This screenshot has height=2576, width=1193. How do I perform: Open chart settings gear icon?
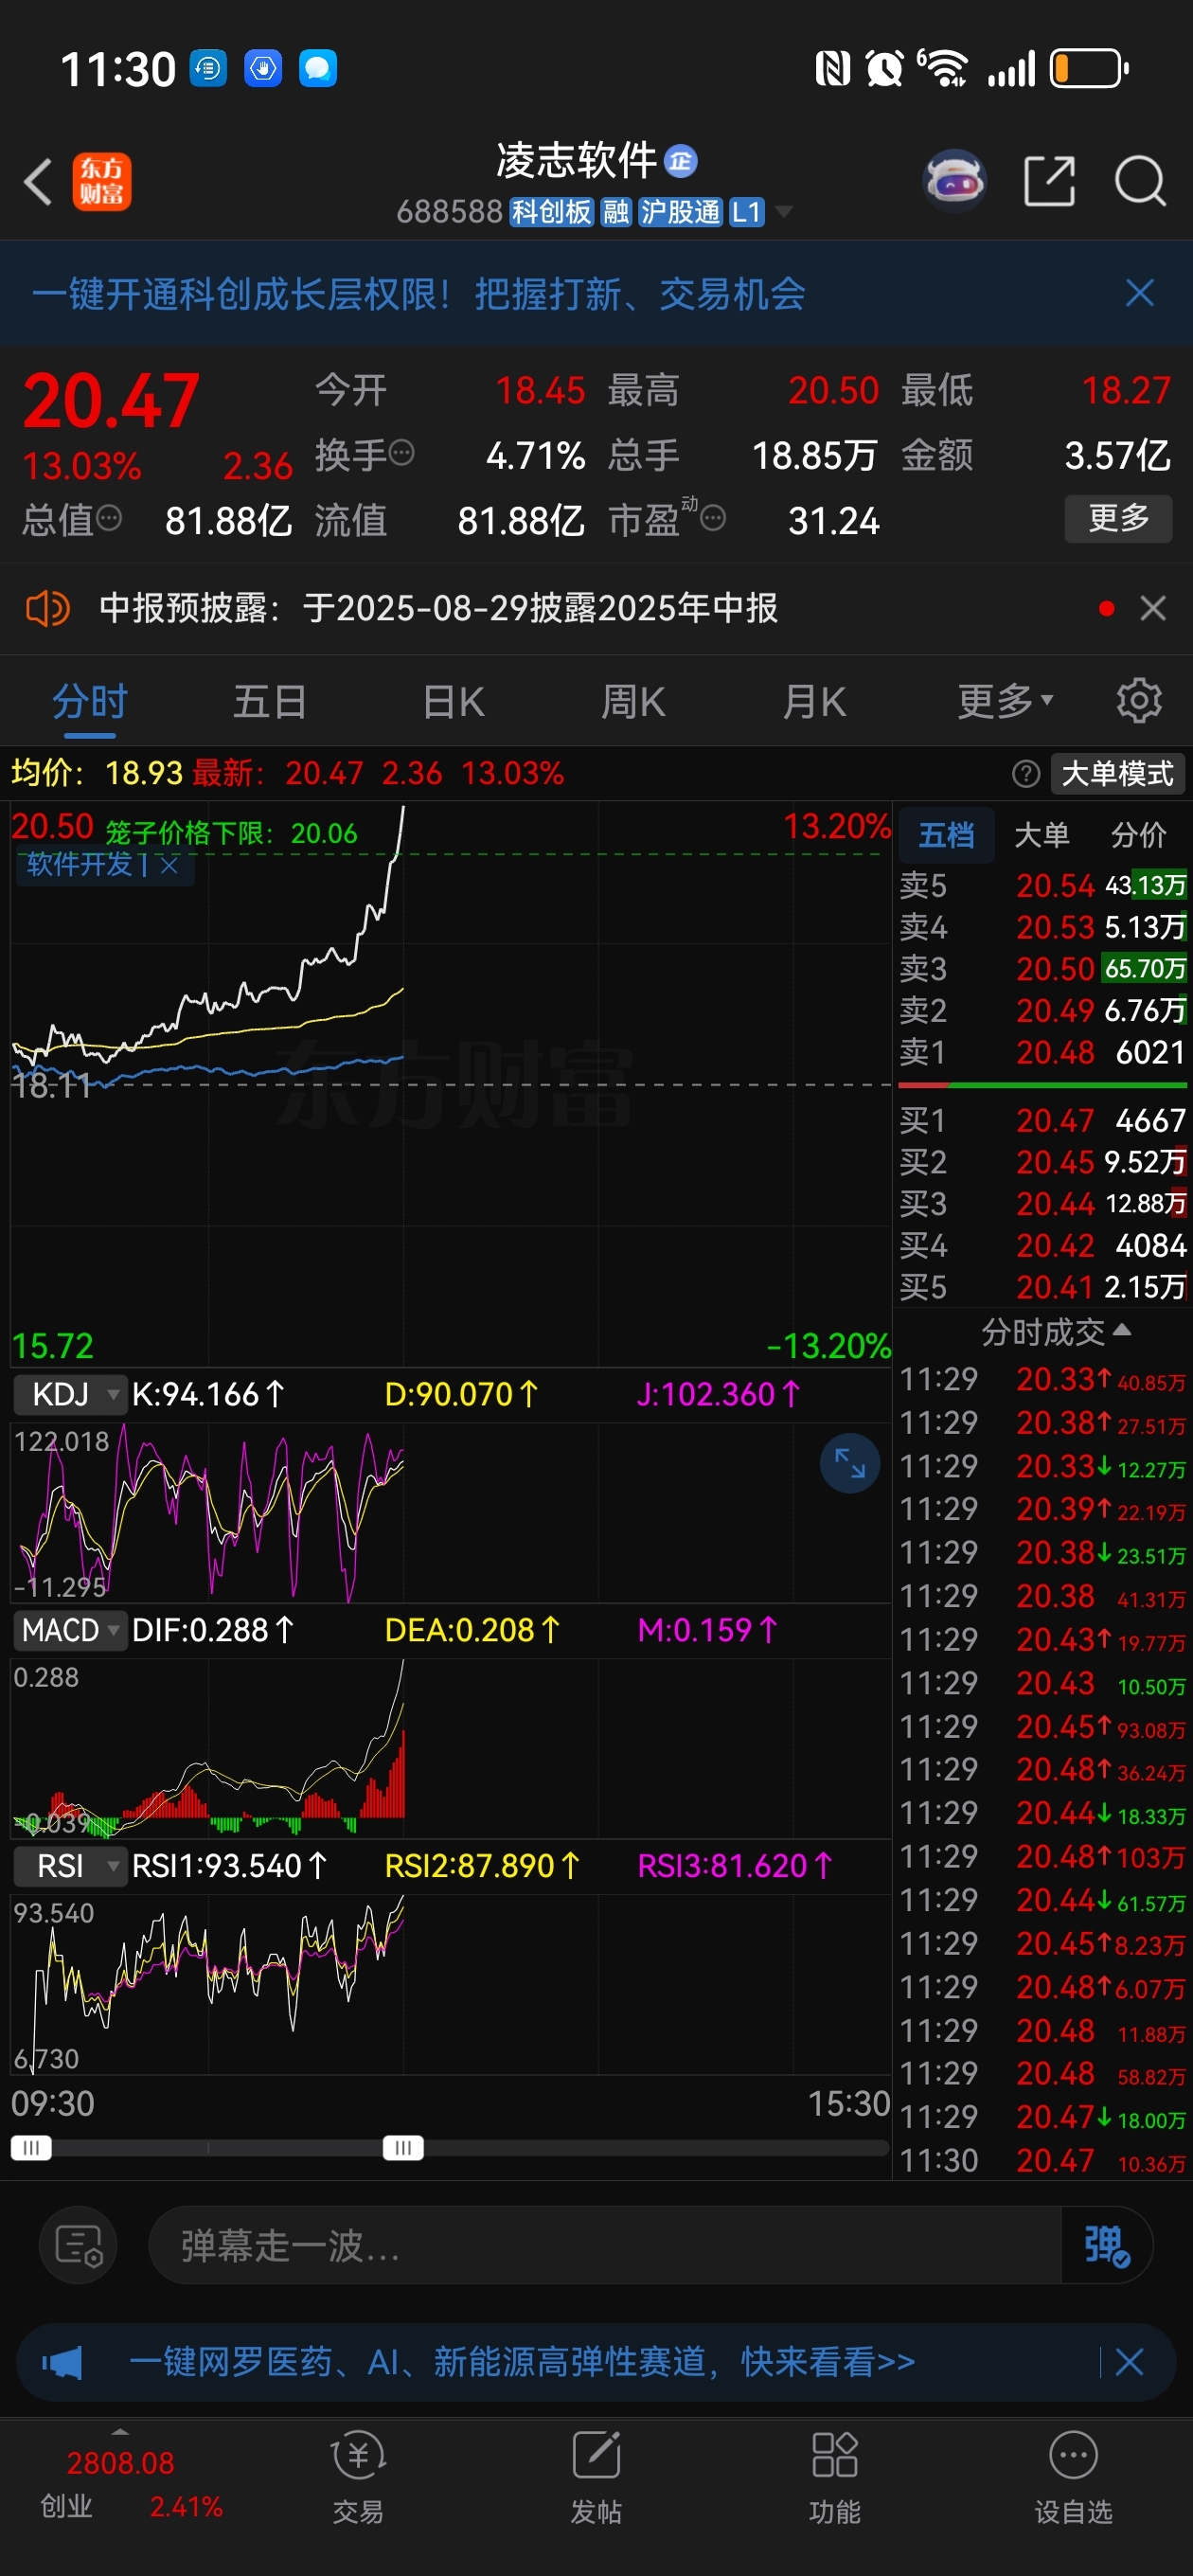click(x=1139, y=701)
